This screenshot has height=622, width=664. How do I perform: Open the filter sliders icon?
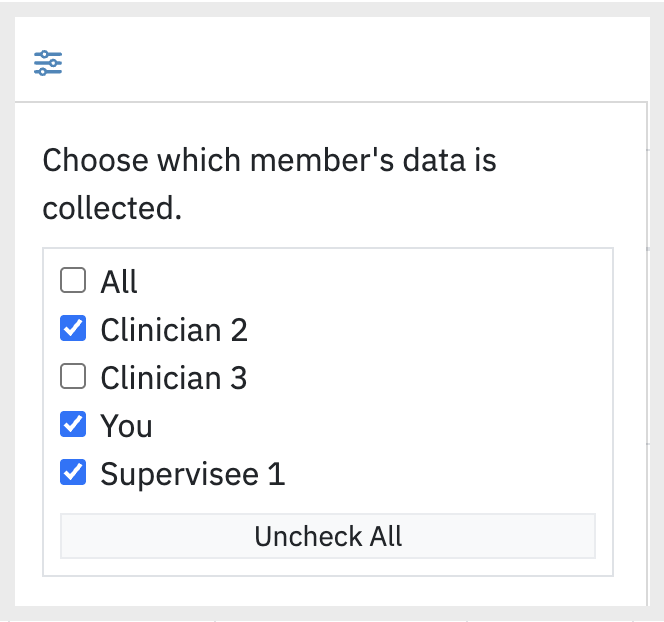[48, 63]
